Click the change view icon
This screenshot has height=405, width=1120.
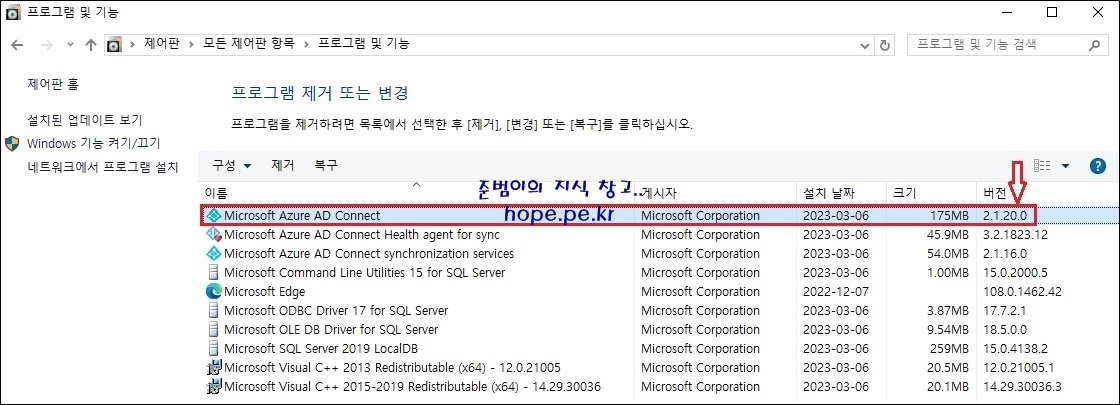[x=1042, y=166]
